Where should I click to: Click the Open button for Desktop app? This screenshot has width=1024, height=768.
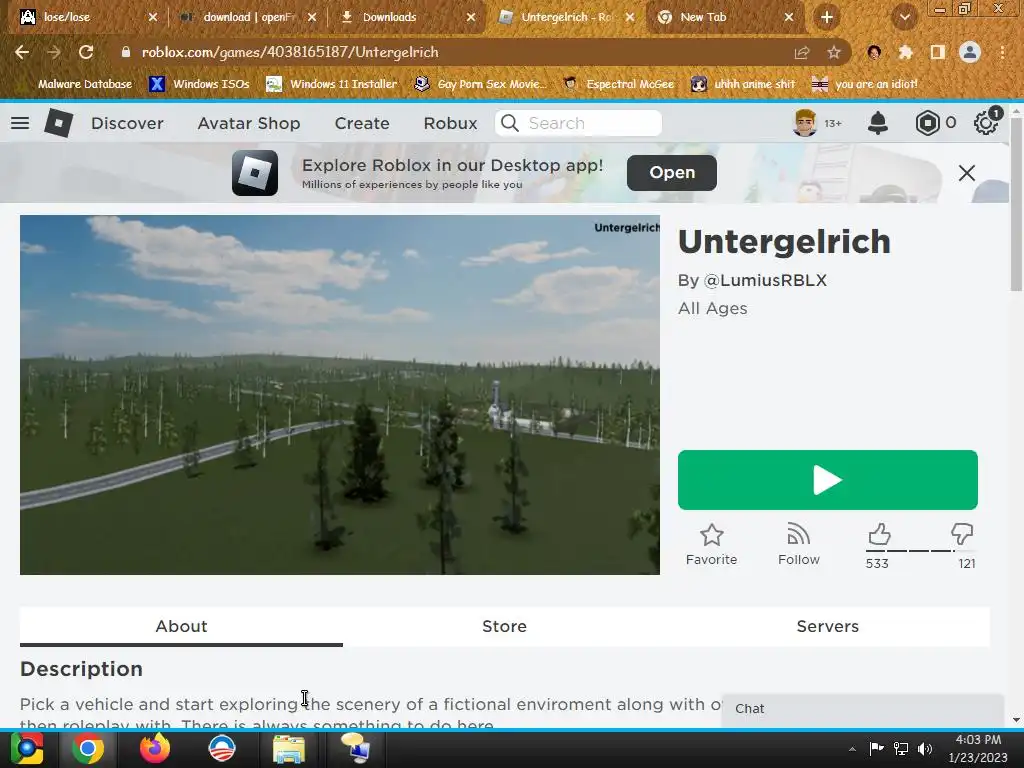(671, 172)
